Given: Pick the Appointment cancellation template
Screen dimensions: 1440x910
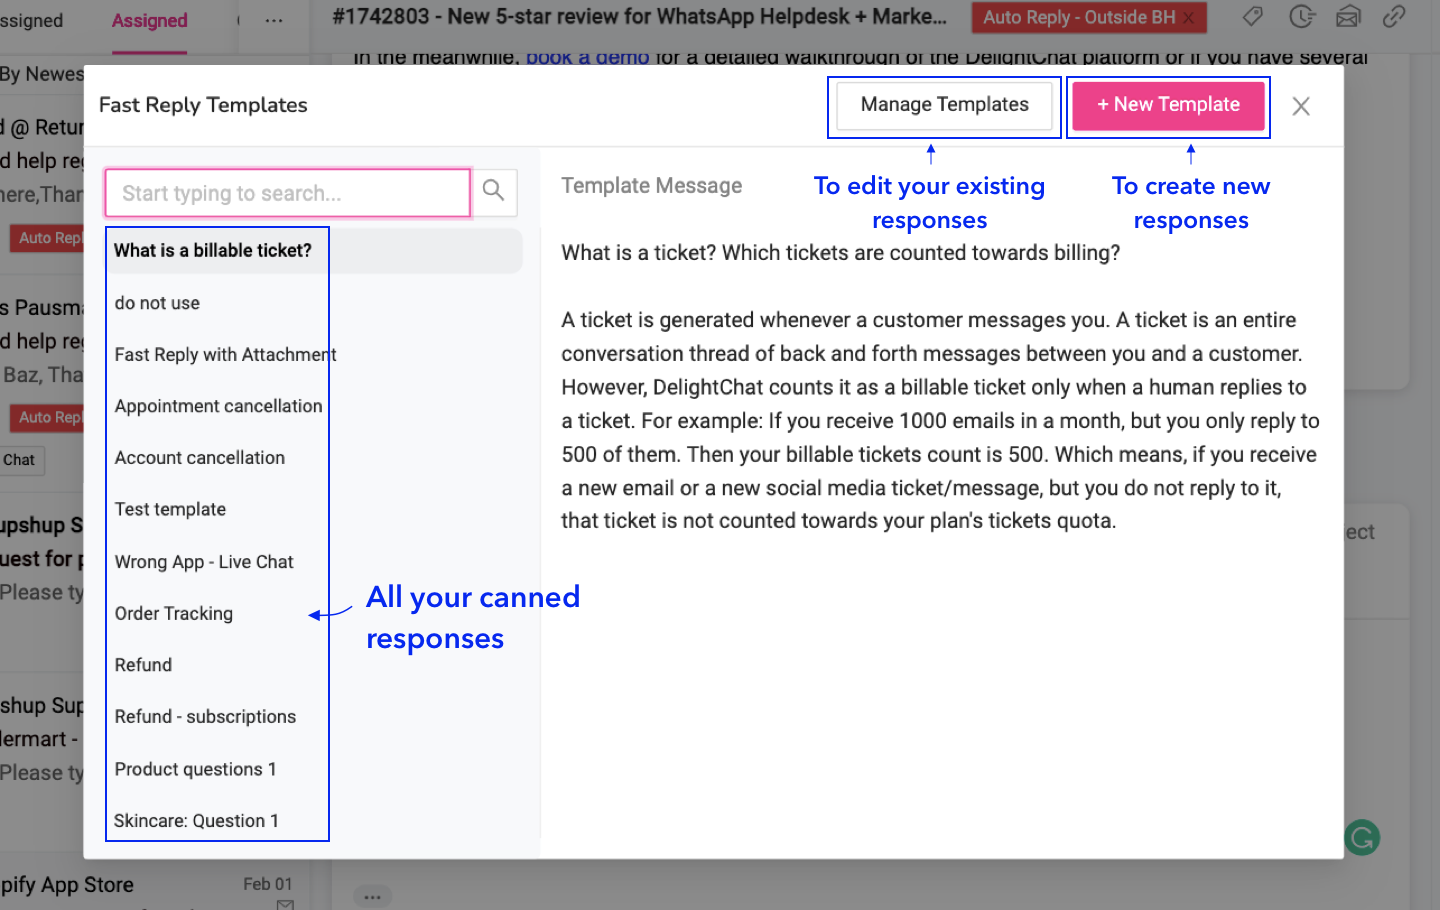Looking at the screenshot, I should click(x=218, y=406).
